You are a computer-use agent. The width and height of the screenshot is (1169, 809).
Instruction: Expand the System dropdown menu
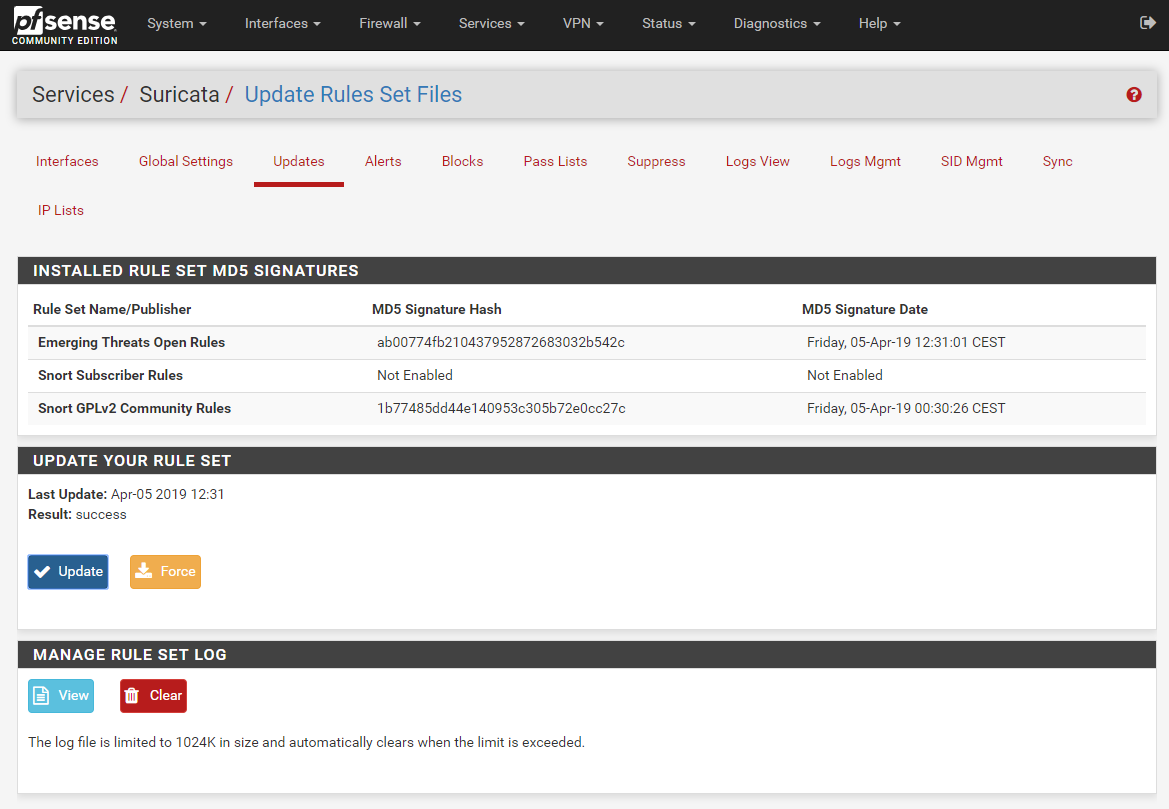(176, 24)
